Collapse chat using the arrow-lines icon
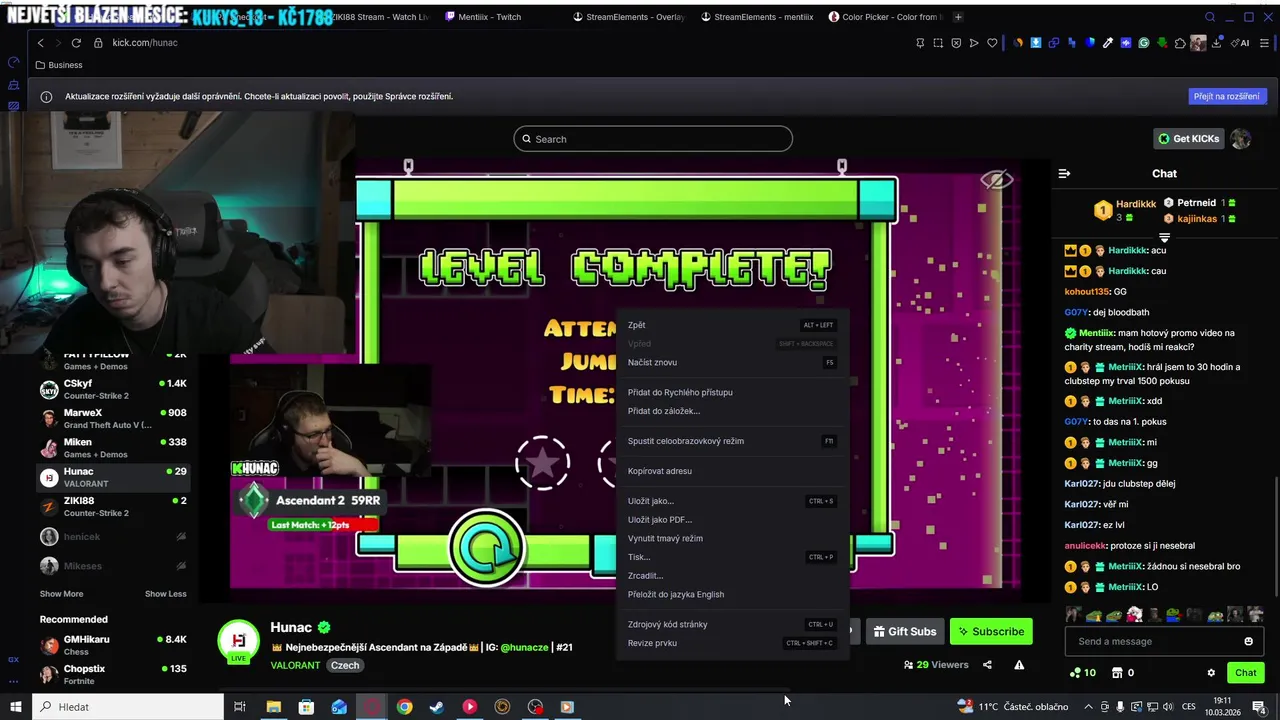 point(1064,173)
